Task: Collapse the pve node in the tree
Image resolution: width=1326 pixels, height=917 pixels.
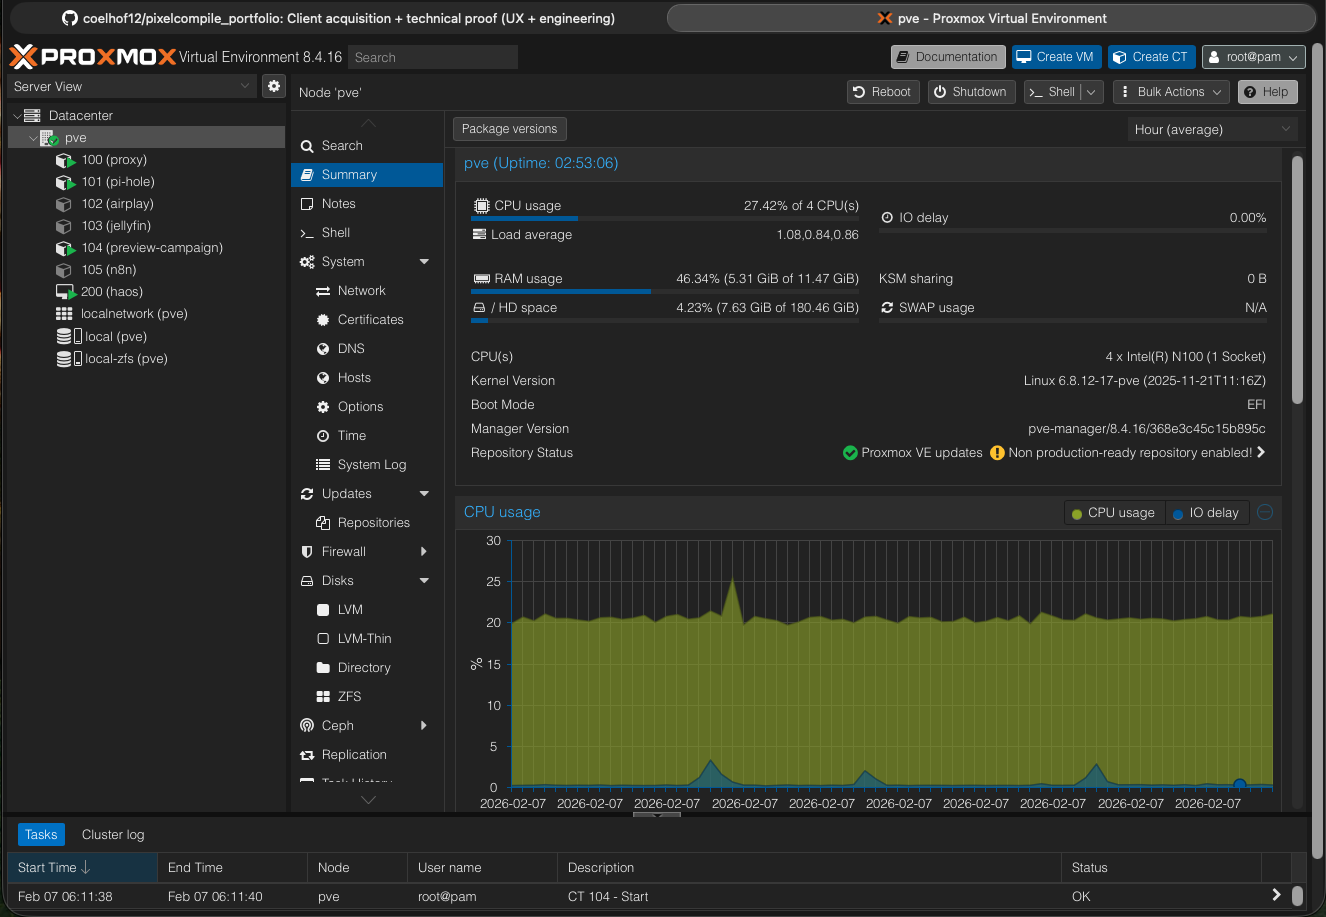Action: coord(33,138)
